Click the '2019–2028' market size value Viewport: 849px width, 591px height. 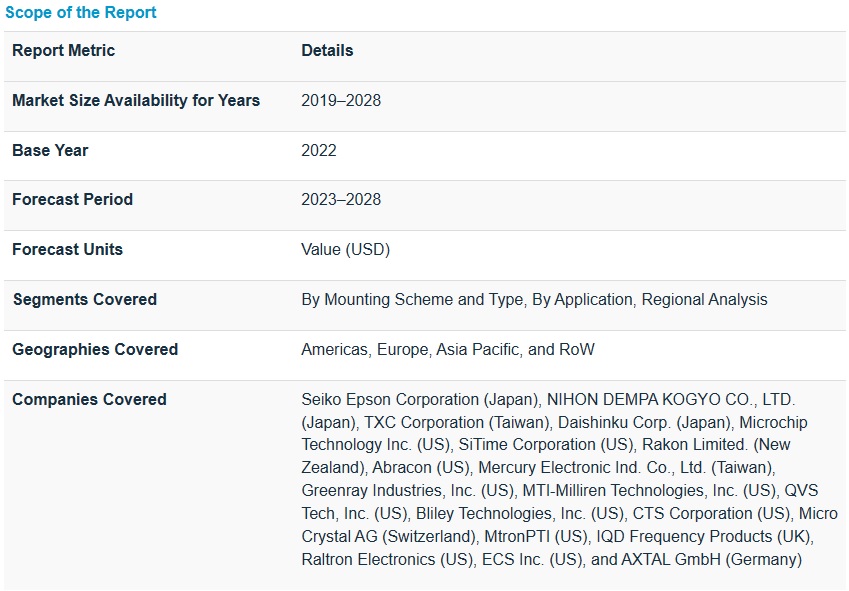[x=341, y=101]
